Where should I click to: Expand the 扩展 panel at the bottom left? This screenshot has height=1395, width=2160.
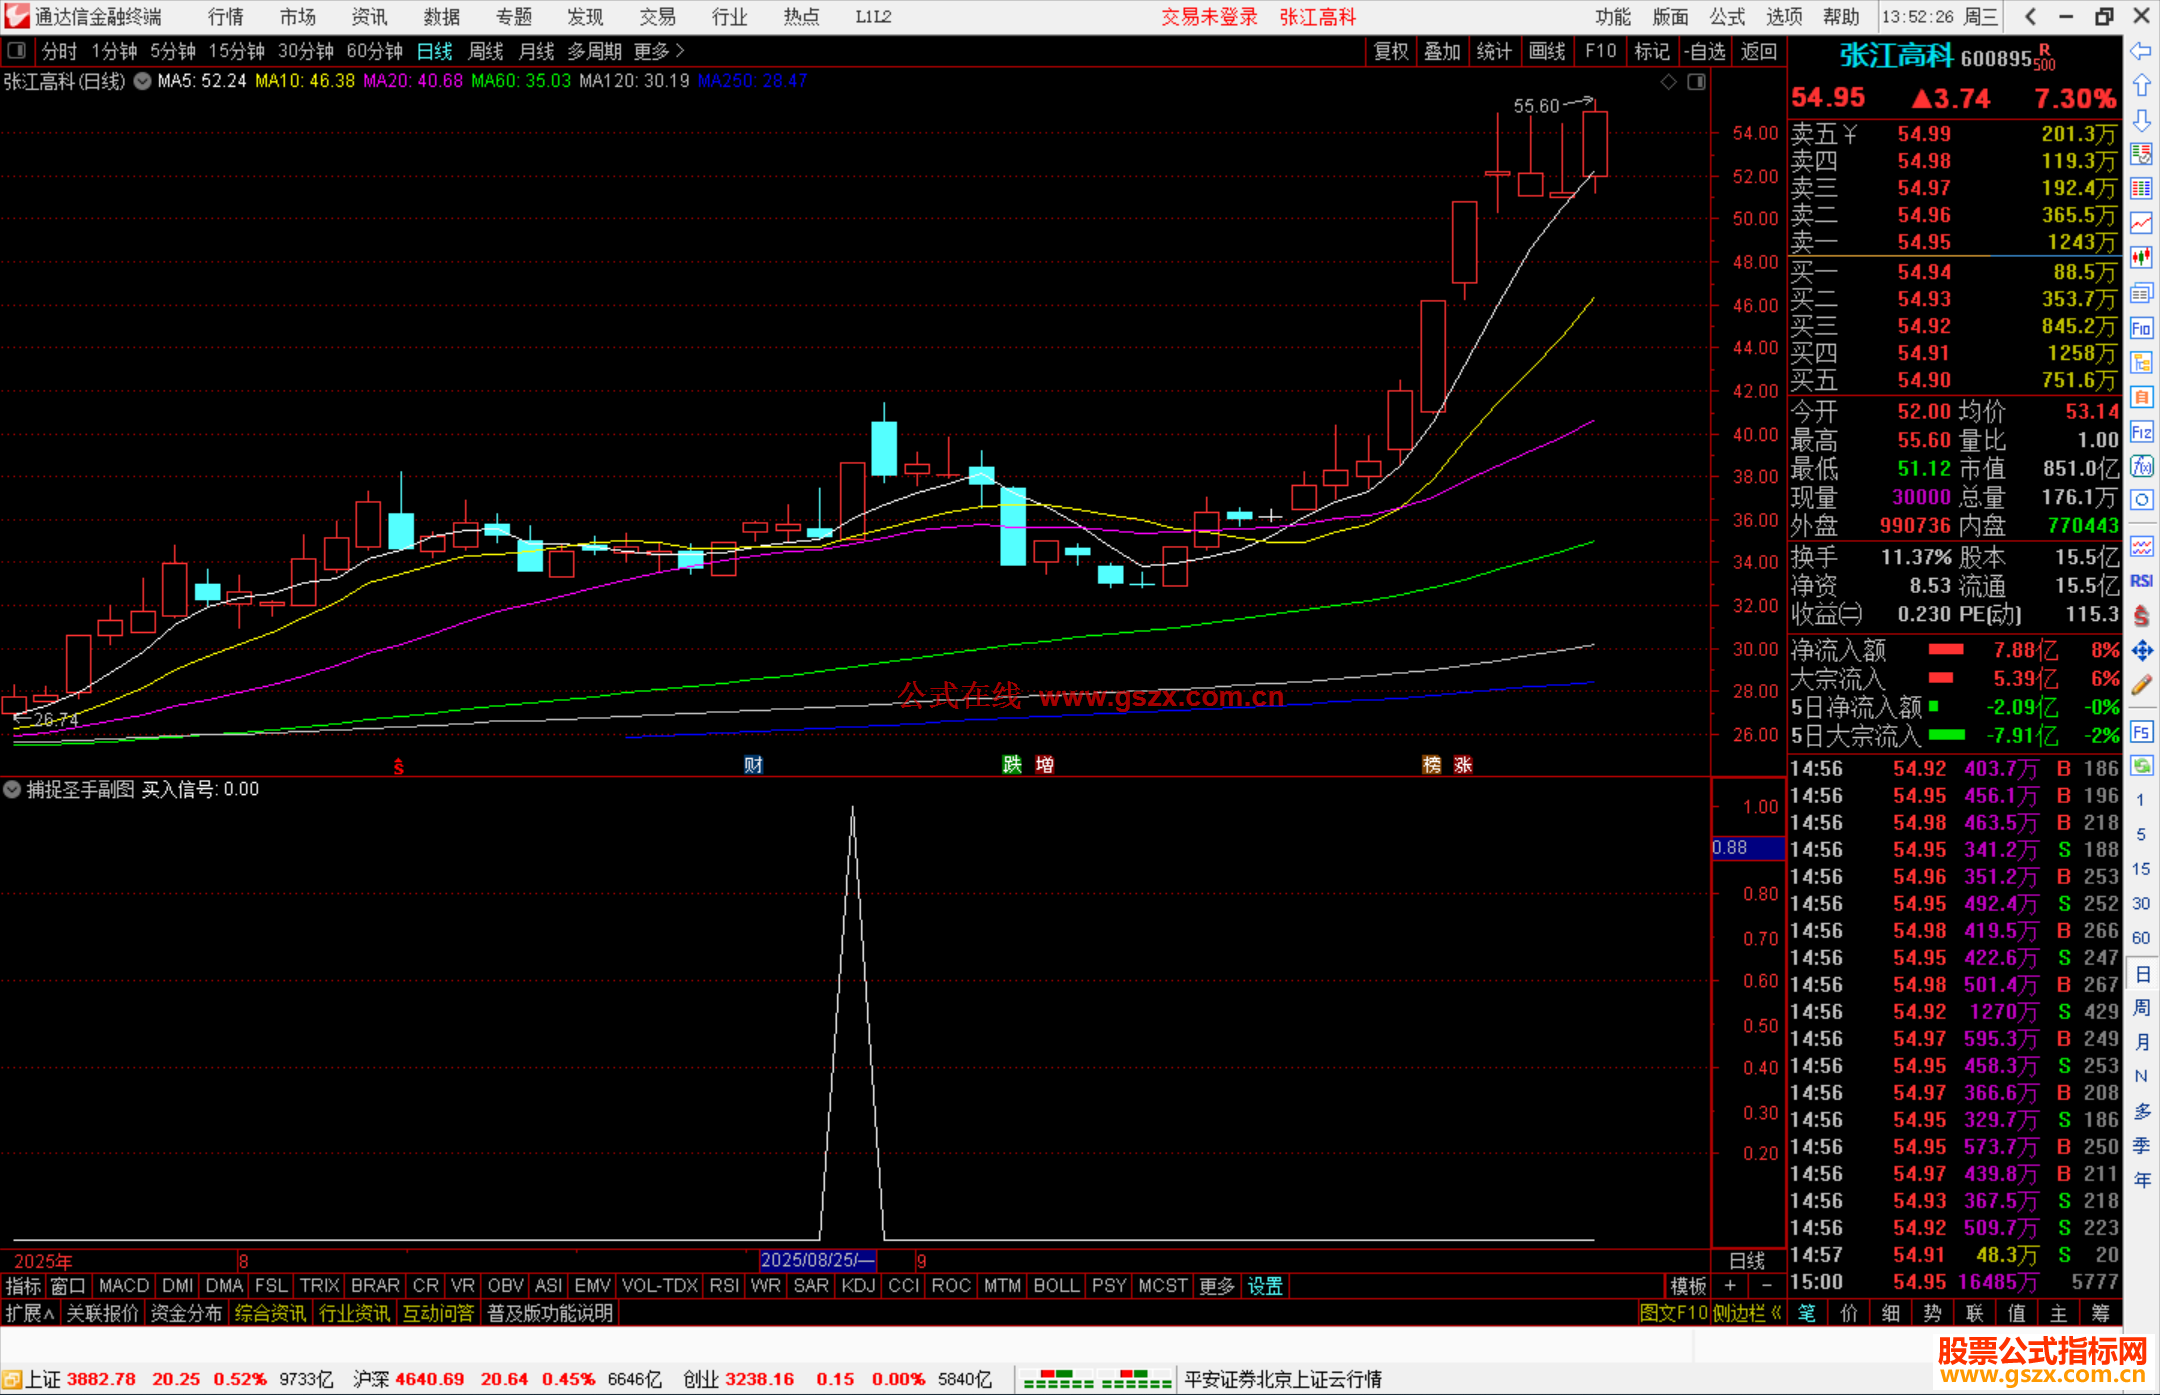coord(30,1313)
